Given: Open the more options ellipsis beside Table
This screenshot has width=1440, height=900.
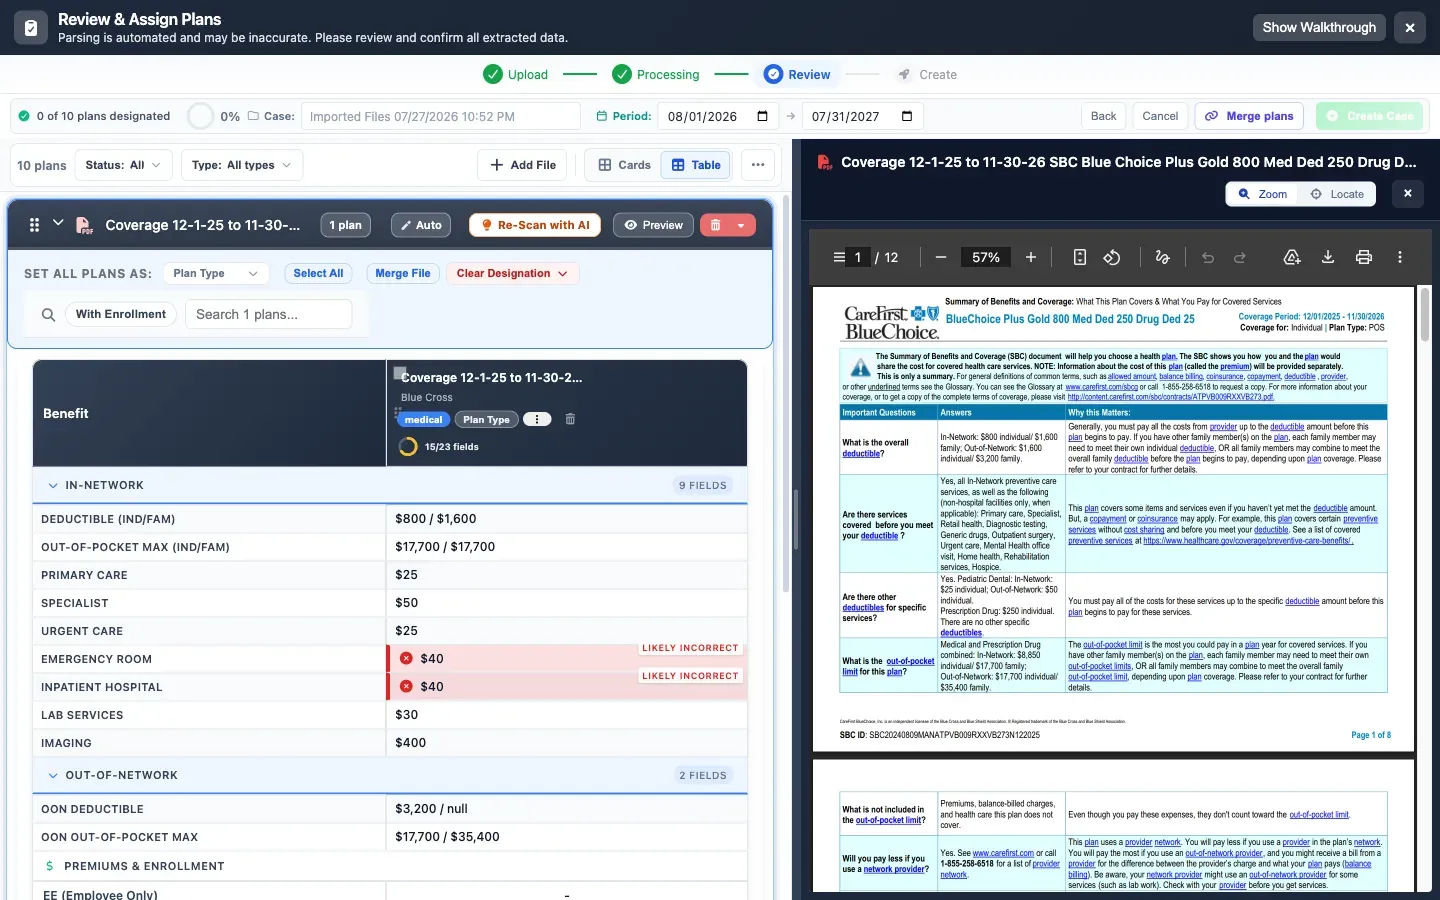Looking at the screenshot, I should coord(758,165).
